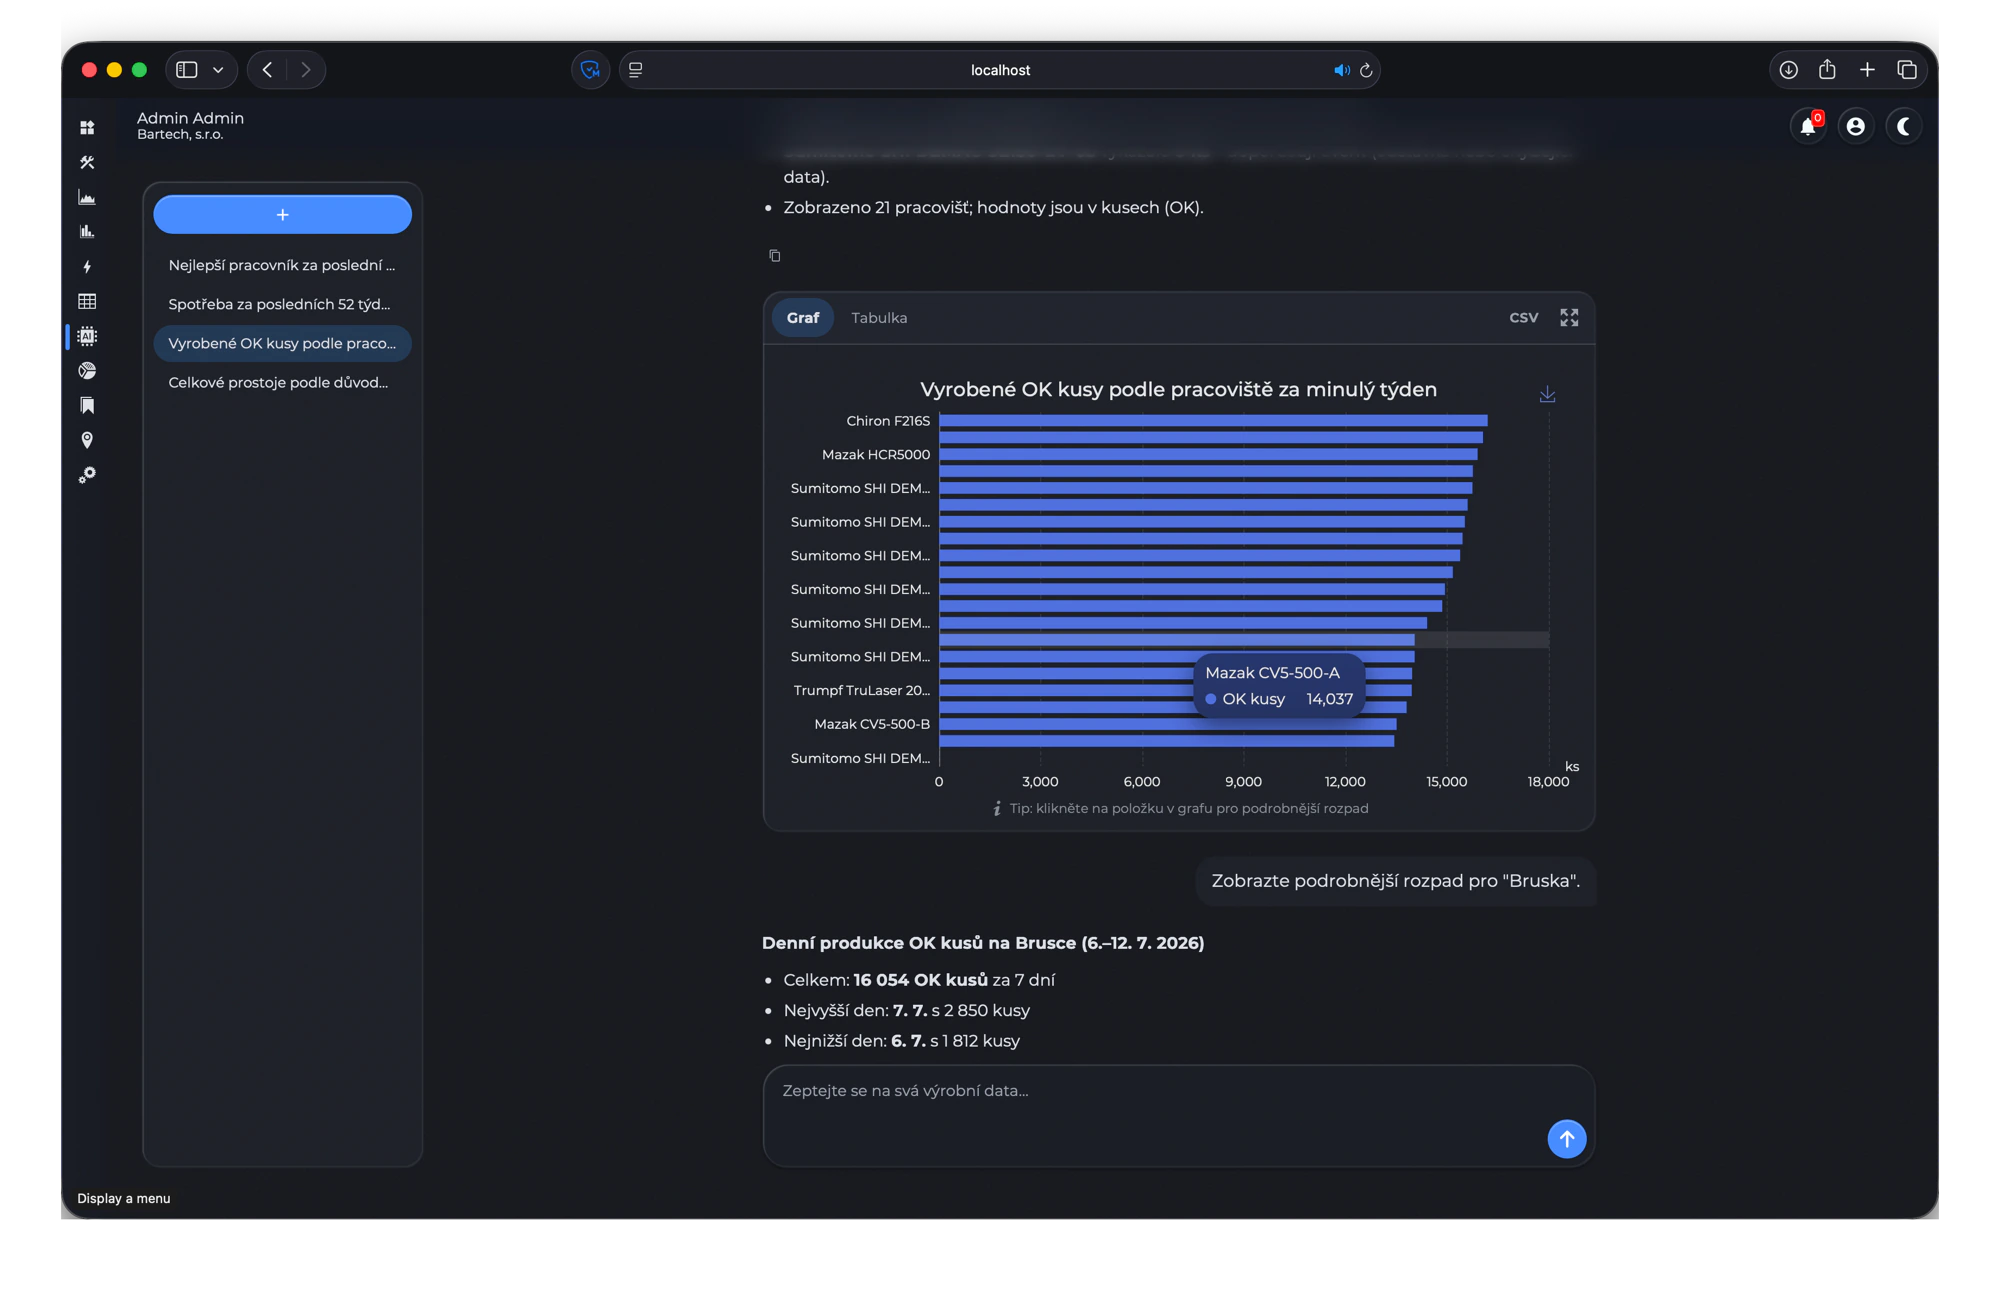Click the localhost address bar

click(x=1000, y=70)
